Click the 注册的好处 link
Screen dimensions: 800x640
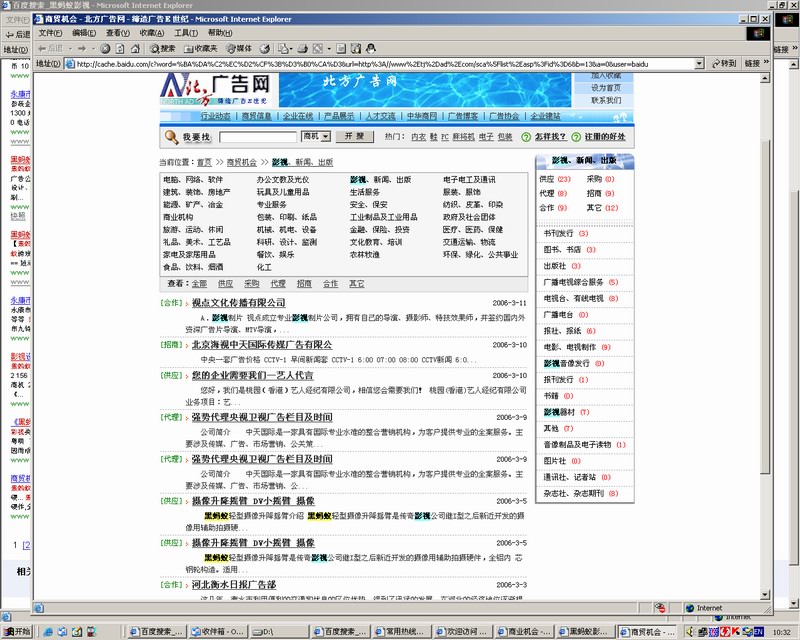tap(605, 137)
